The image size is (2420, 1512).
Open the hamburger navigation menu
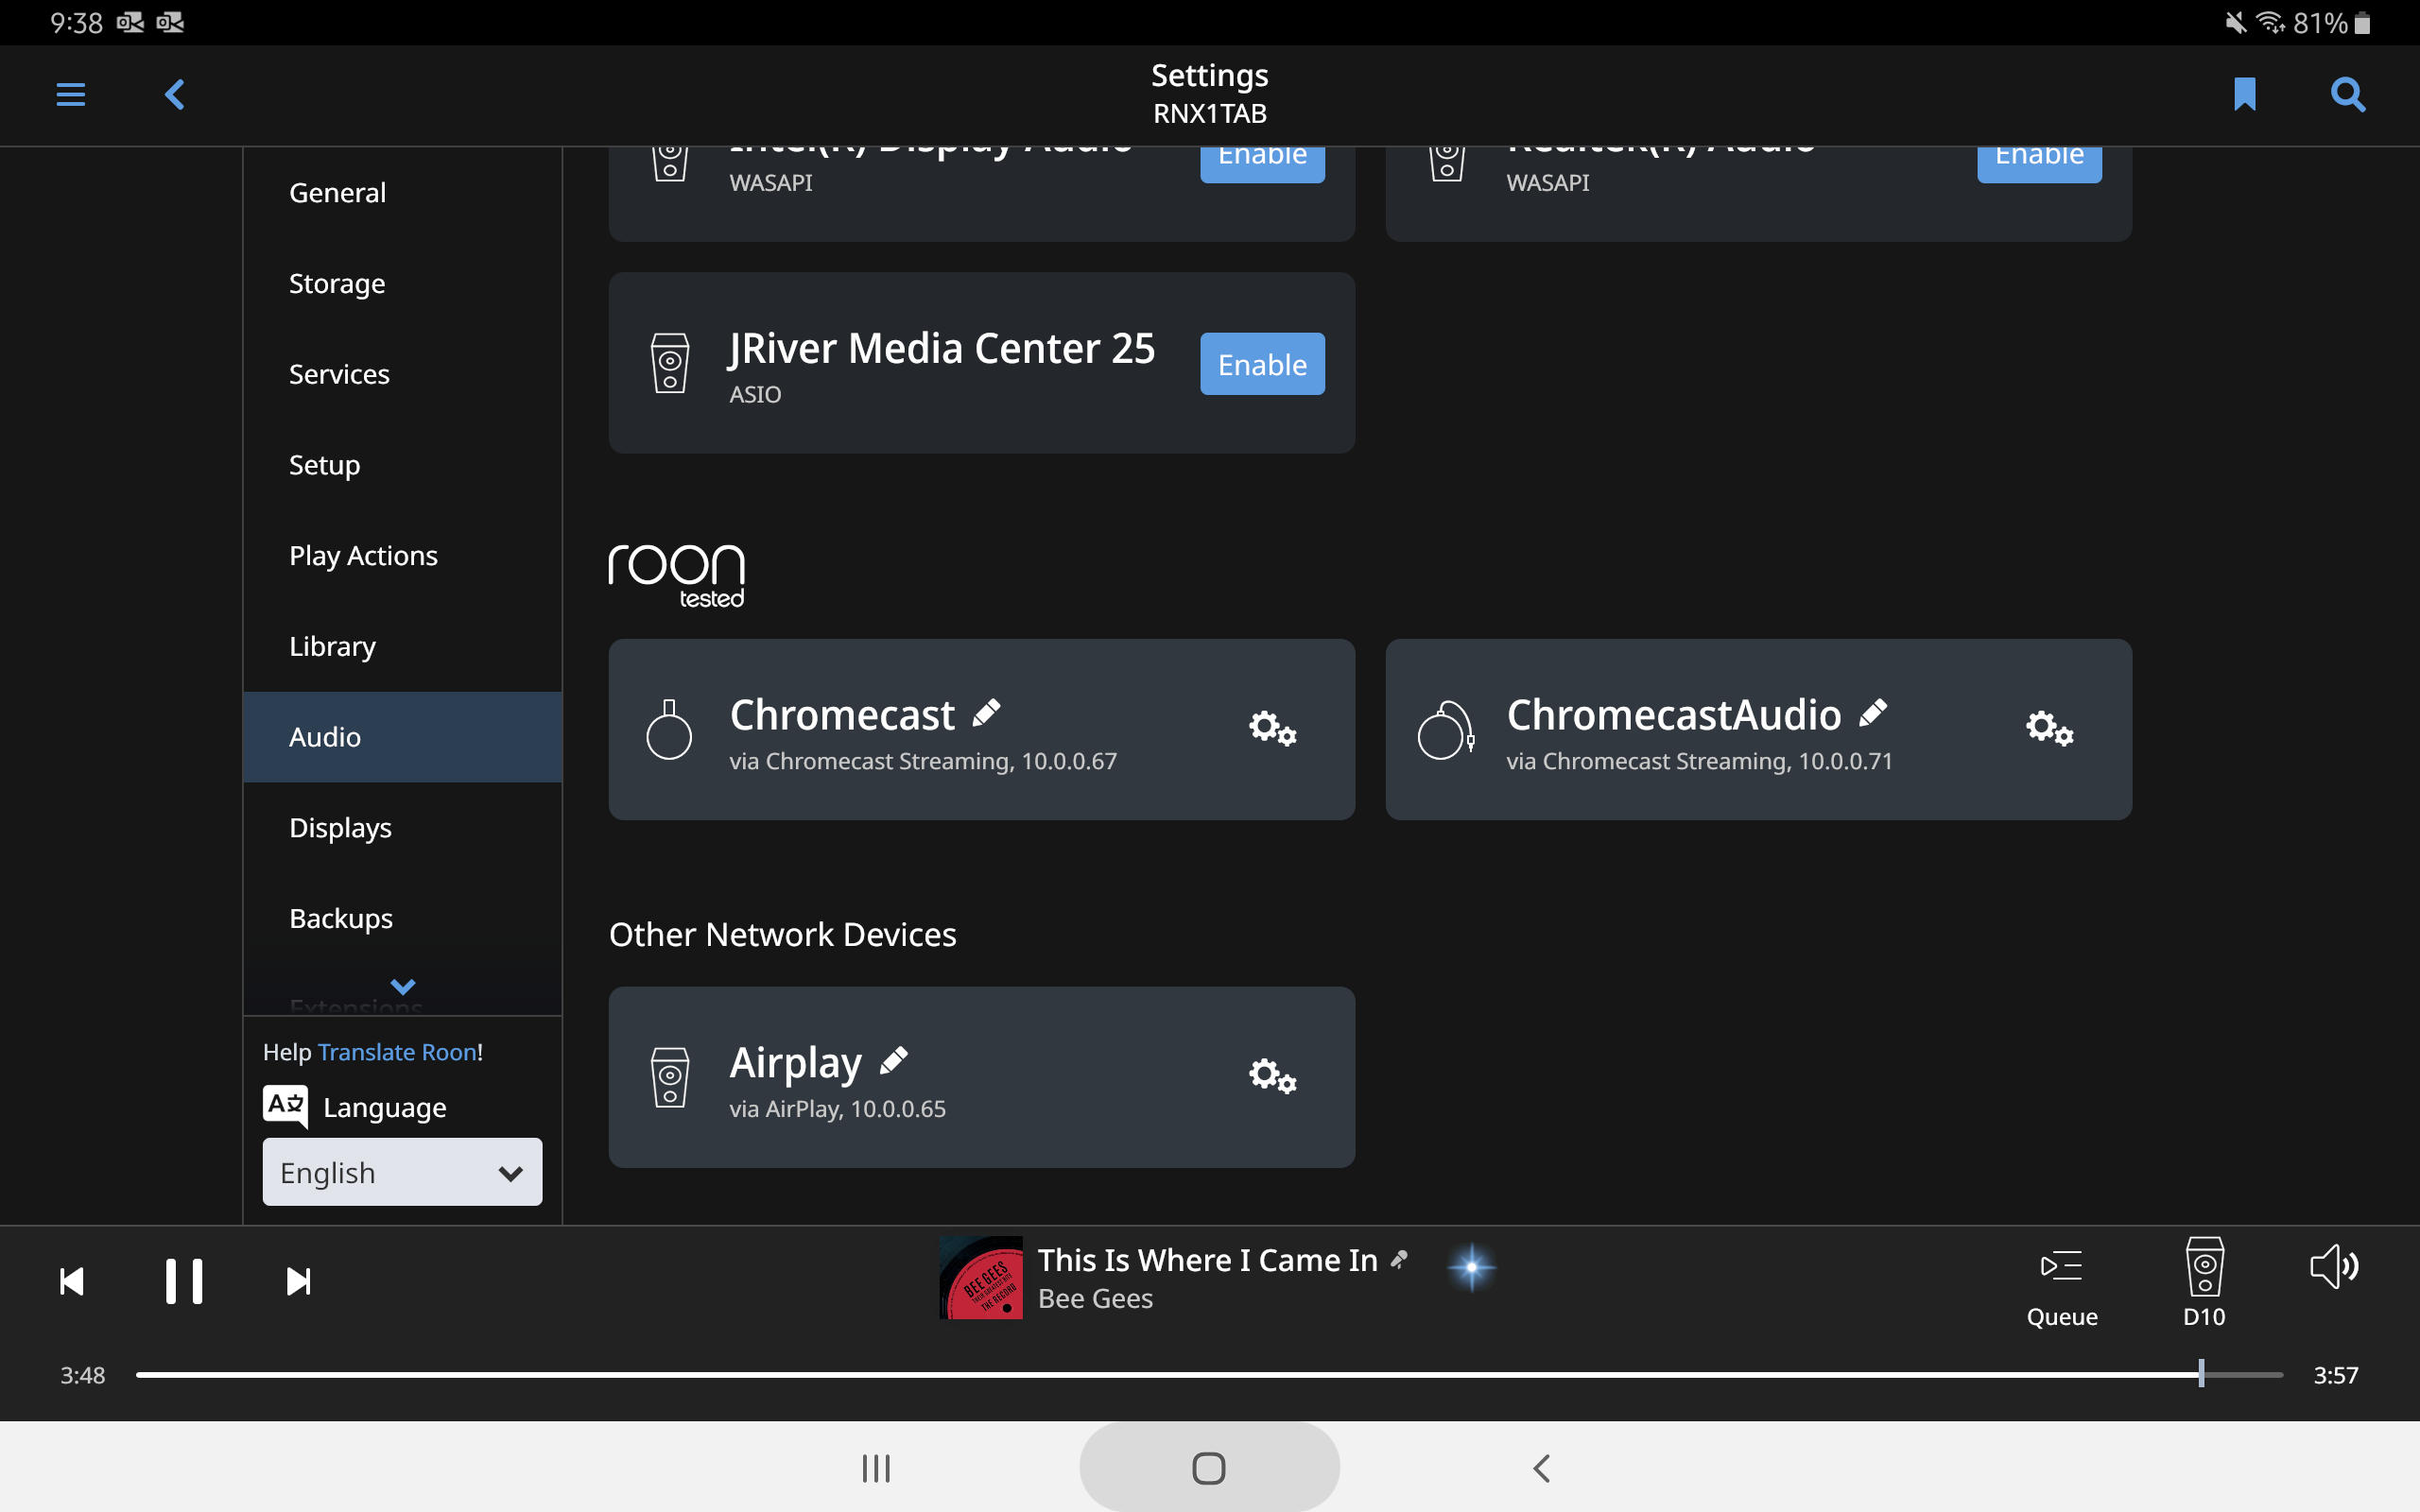click(x=70, y=95)
